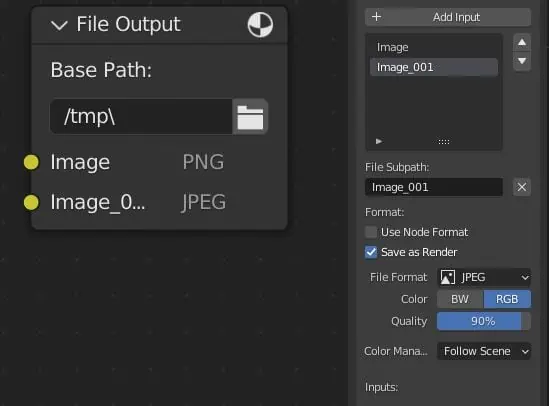549x406 pixels.
Task: Move input up with up arrow
Action: [522, 42]
